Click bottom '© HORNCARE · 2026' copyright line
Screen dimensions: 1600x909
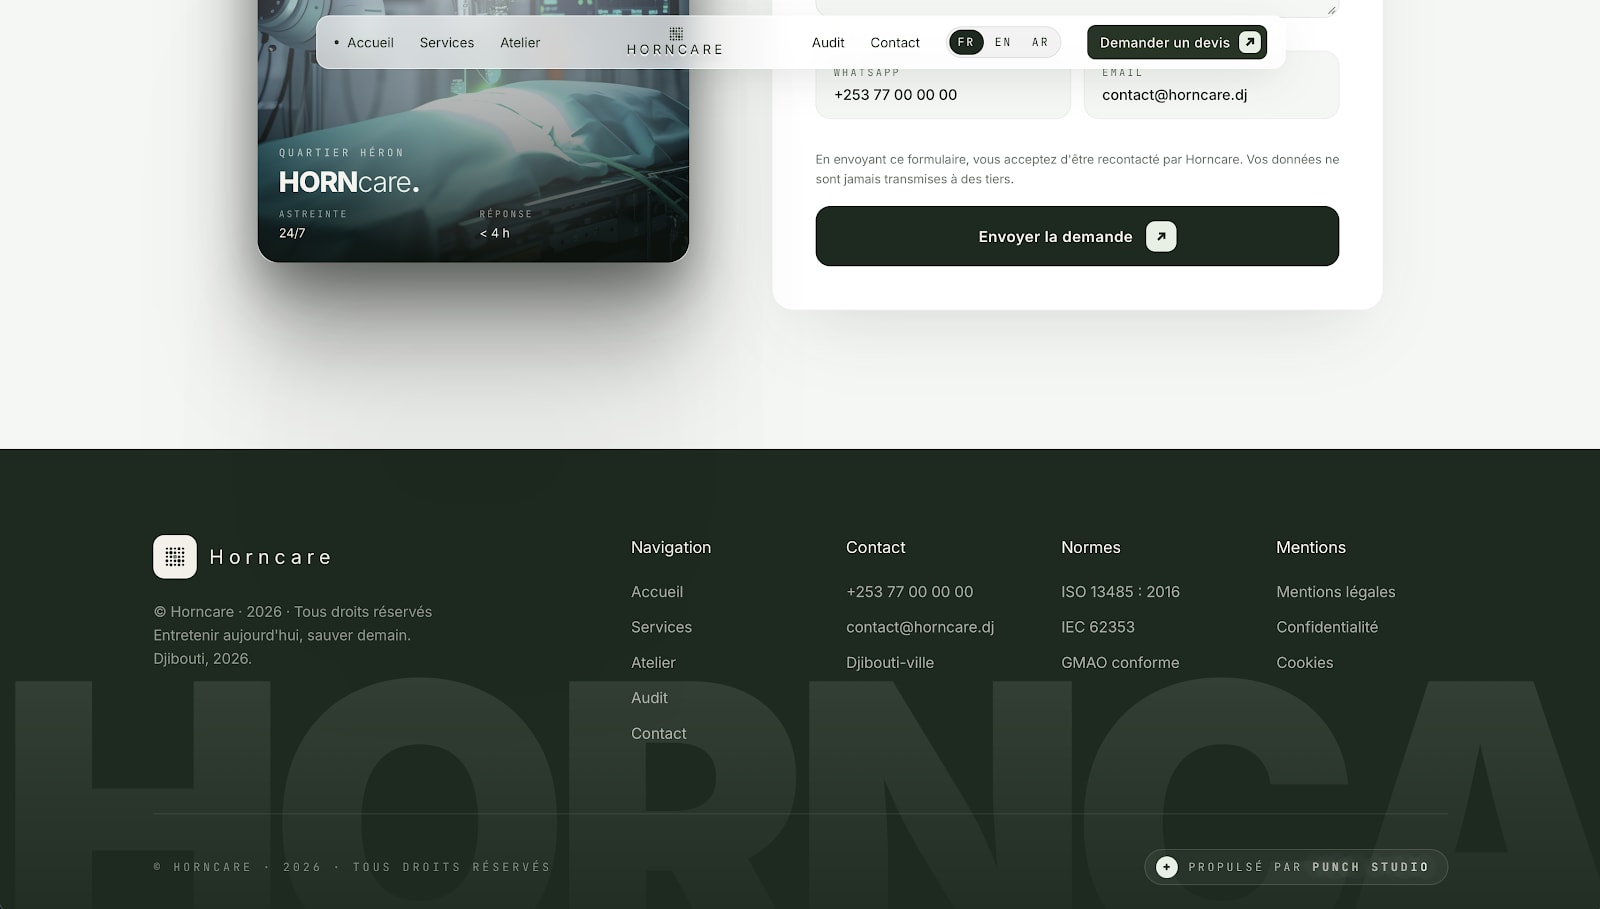352,867
